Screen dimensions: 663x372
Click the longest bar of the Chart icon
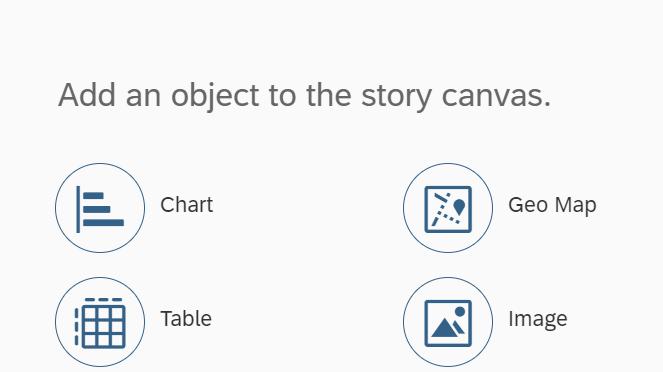point(104,223)
